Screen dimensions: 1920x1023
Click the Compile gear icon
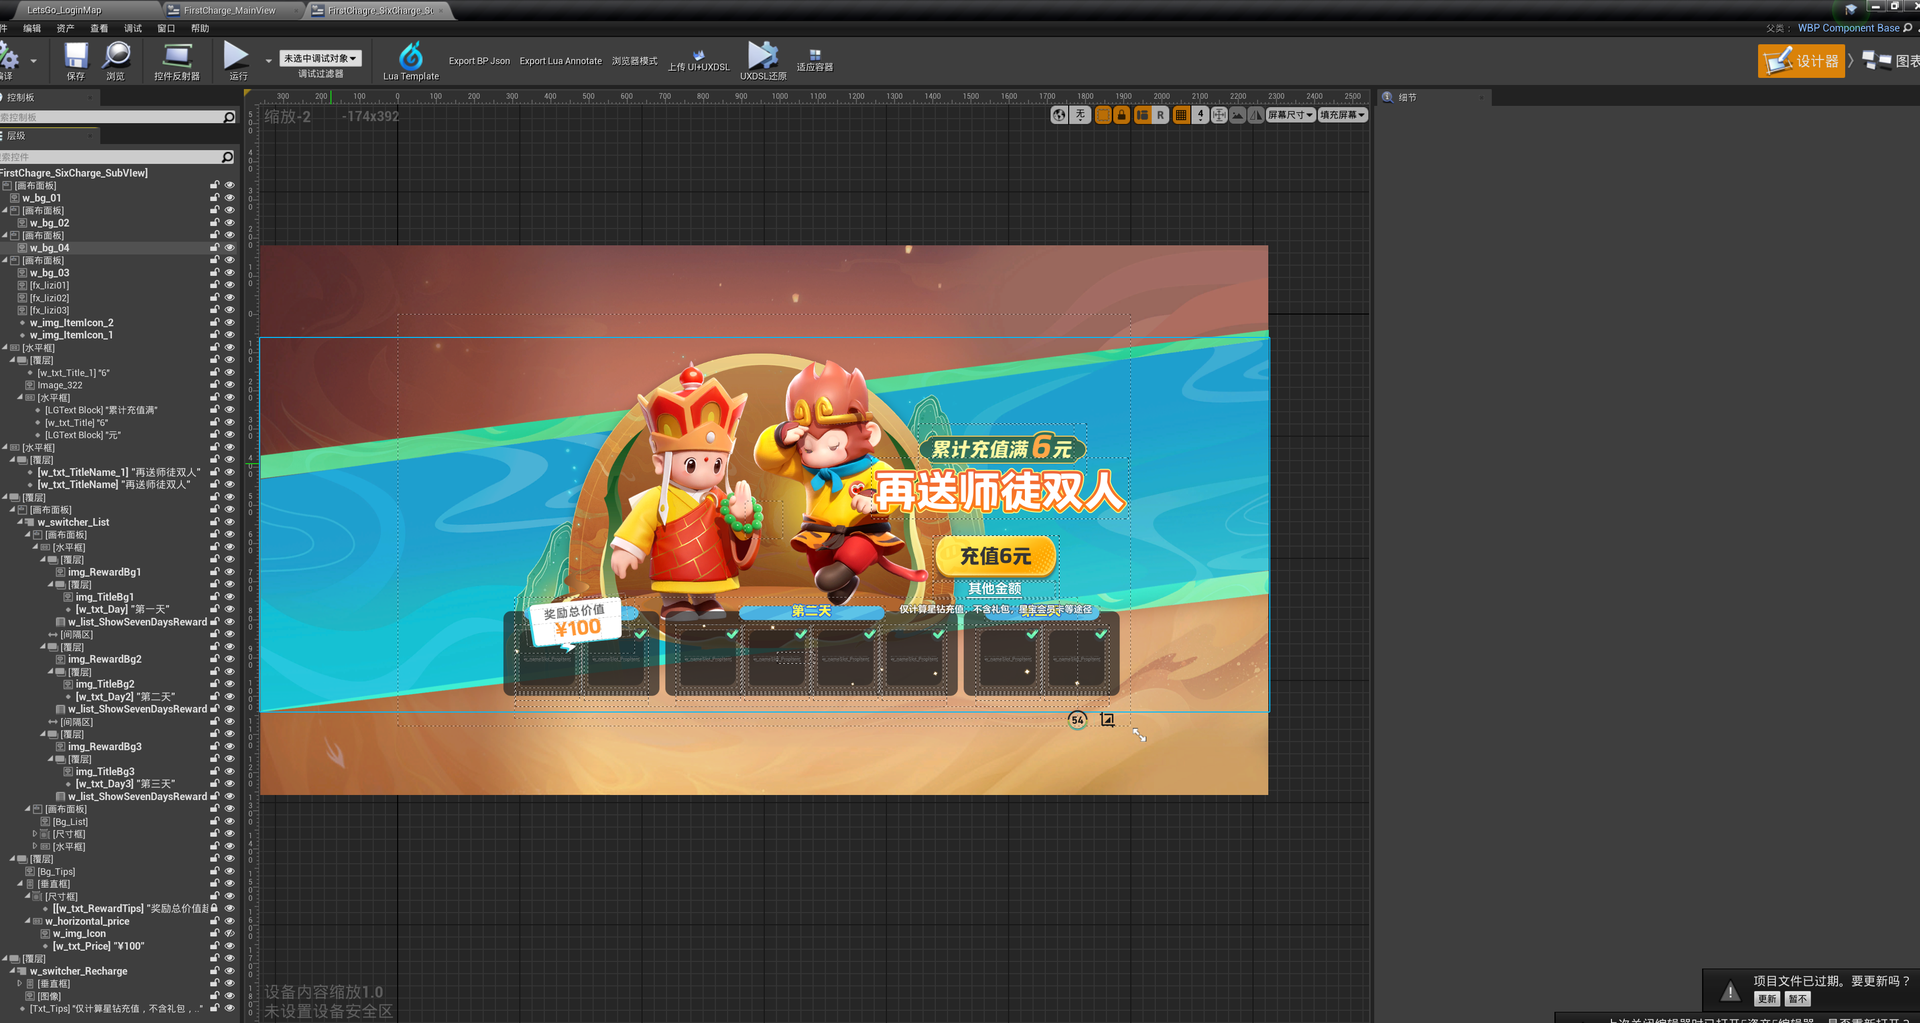(x=10, y=56)
